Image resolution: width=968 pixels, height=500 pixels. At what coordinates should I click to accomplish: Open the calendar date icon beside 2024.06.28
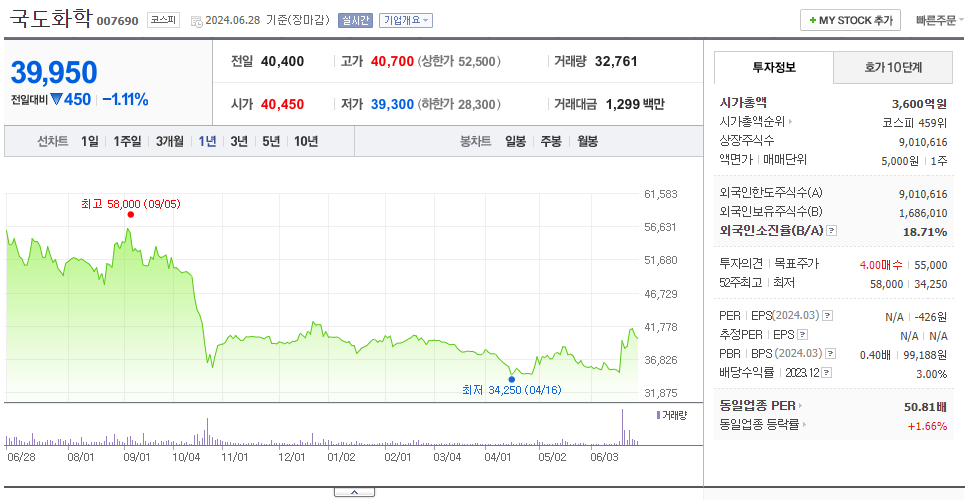pos(196,21)
